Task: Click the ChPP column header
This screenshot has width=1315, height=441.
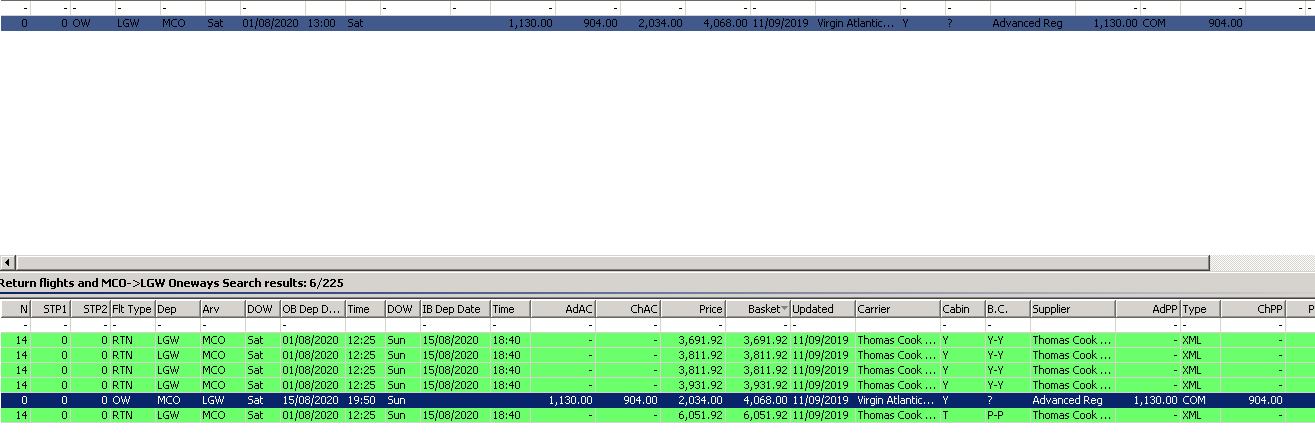Action: tap(1252, 309)
